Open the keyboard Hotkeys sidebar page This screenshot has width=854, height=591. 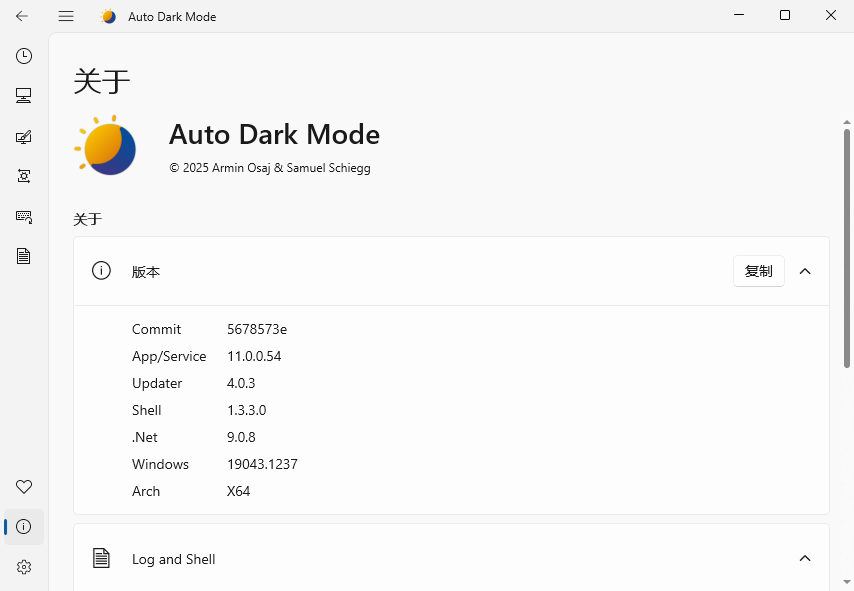point(24,216)
